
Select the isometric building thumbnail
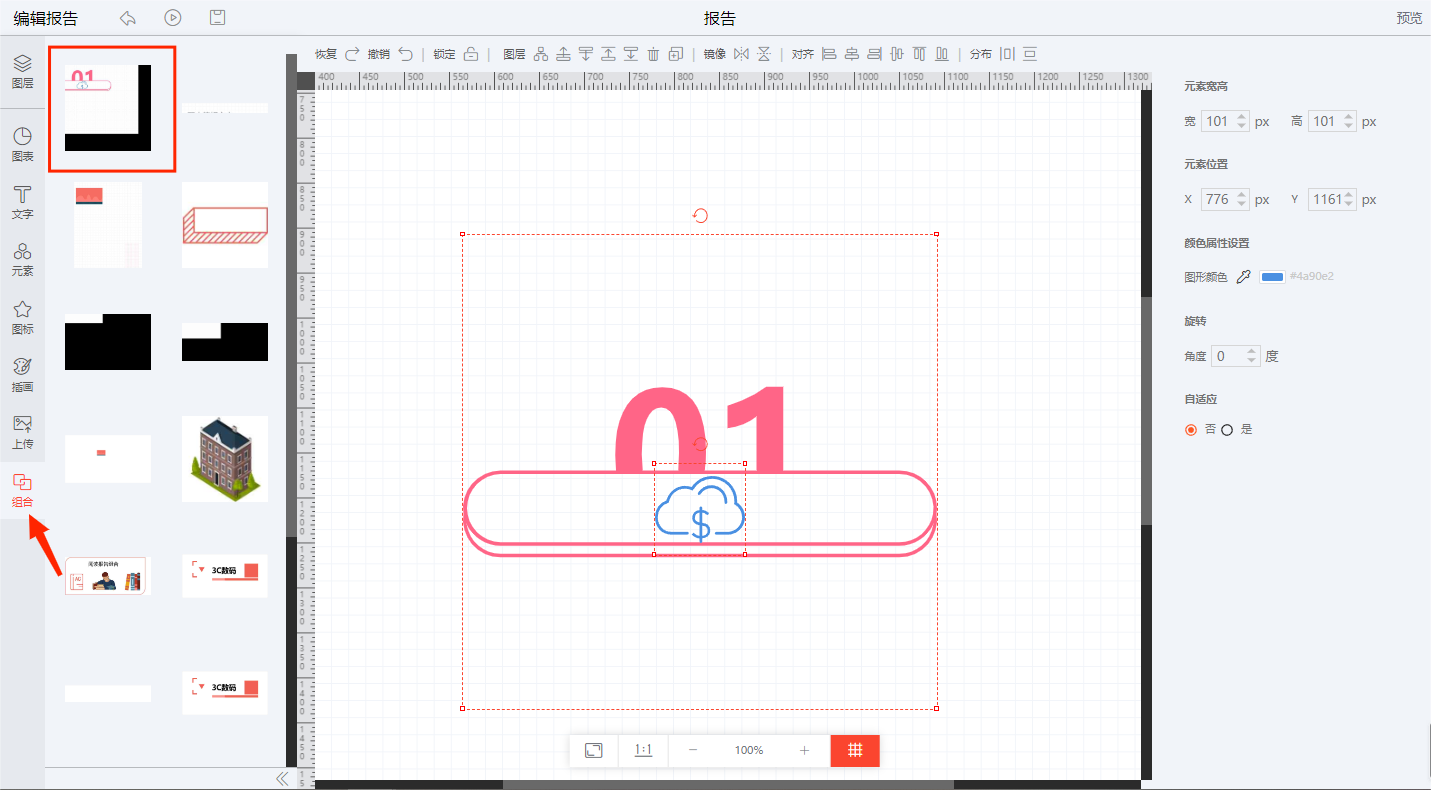click(x=225, y=458)
